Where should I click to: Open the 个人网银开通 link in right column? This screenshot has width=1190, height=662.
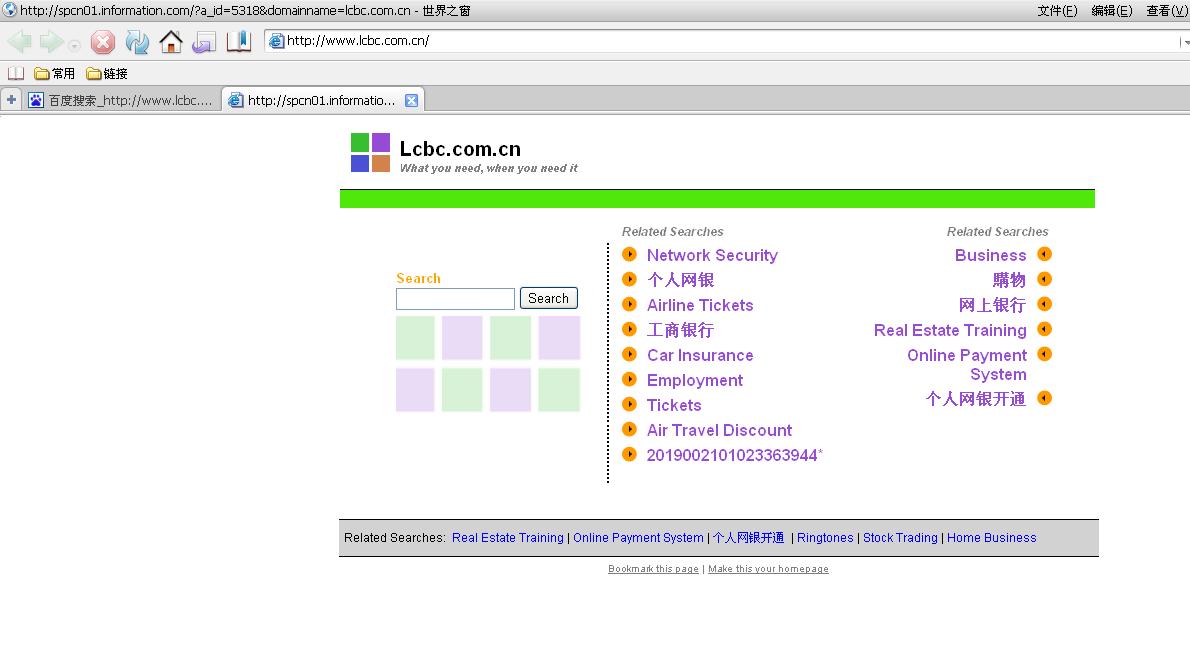[976, 399]
